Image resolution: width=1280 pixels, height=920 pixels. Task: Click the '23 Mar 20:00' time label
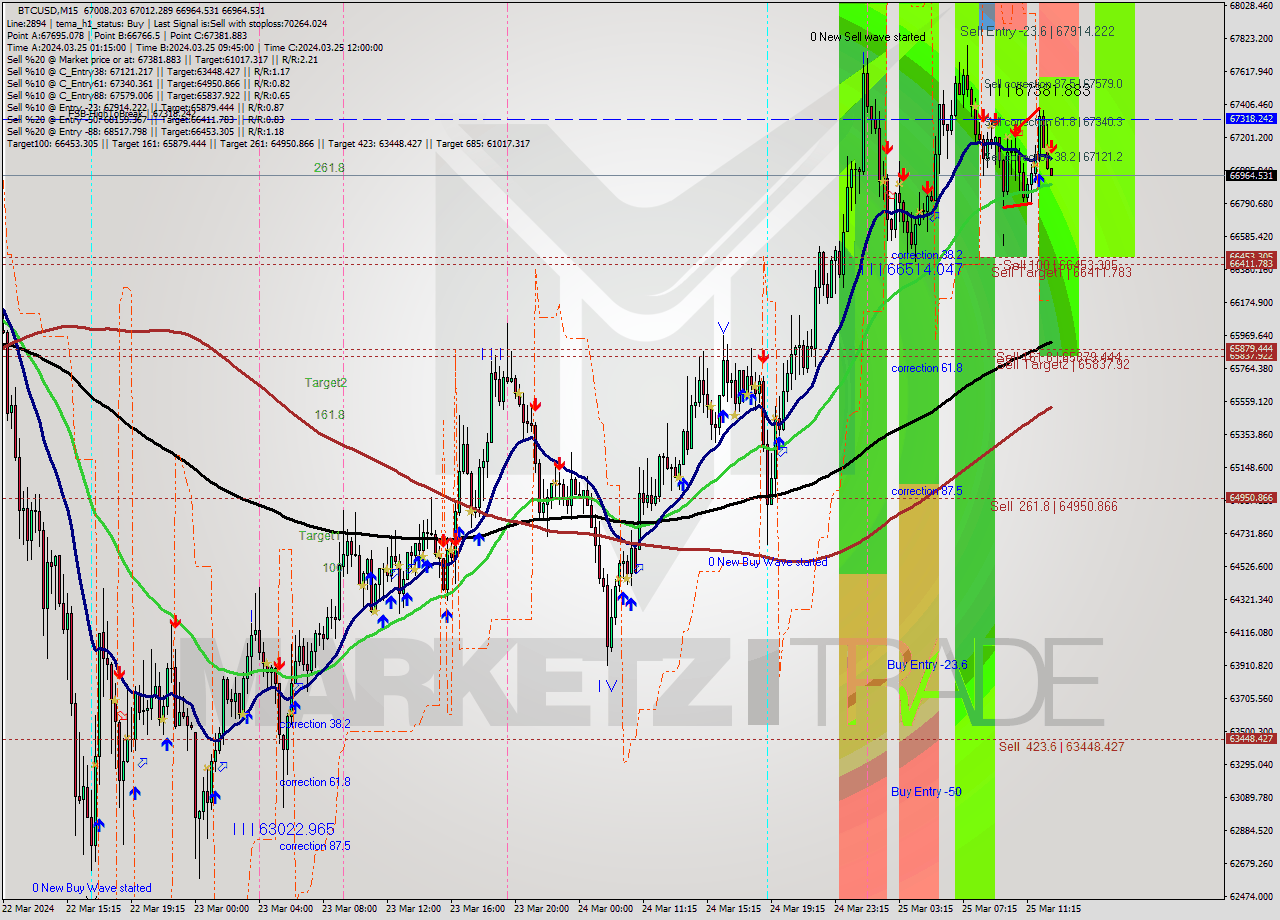click(x=541, y=909)
